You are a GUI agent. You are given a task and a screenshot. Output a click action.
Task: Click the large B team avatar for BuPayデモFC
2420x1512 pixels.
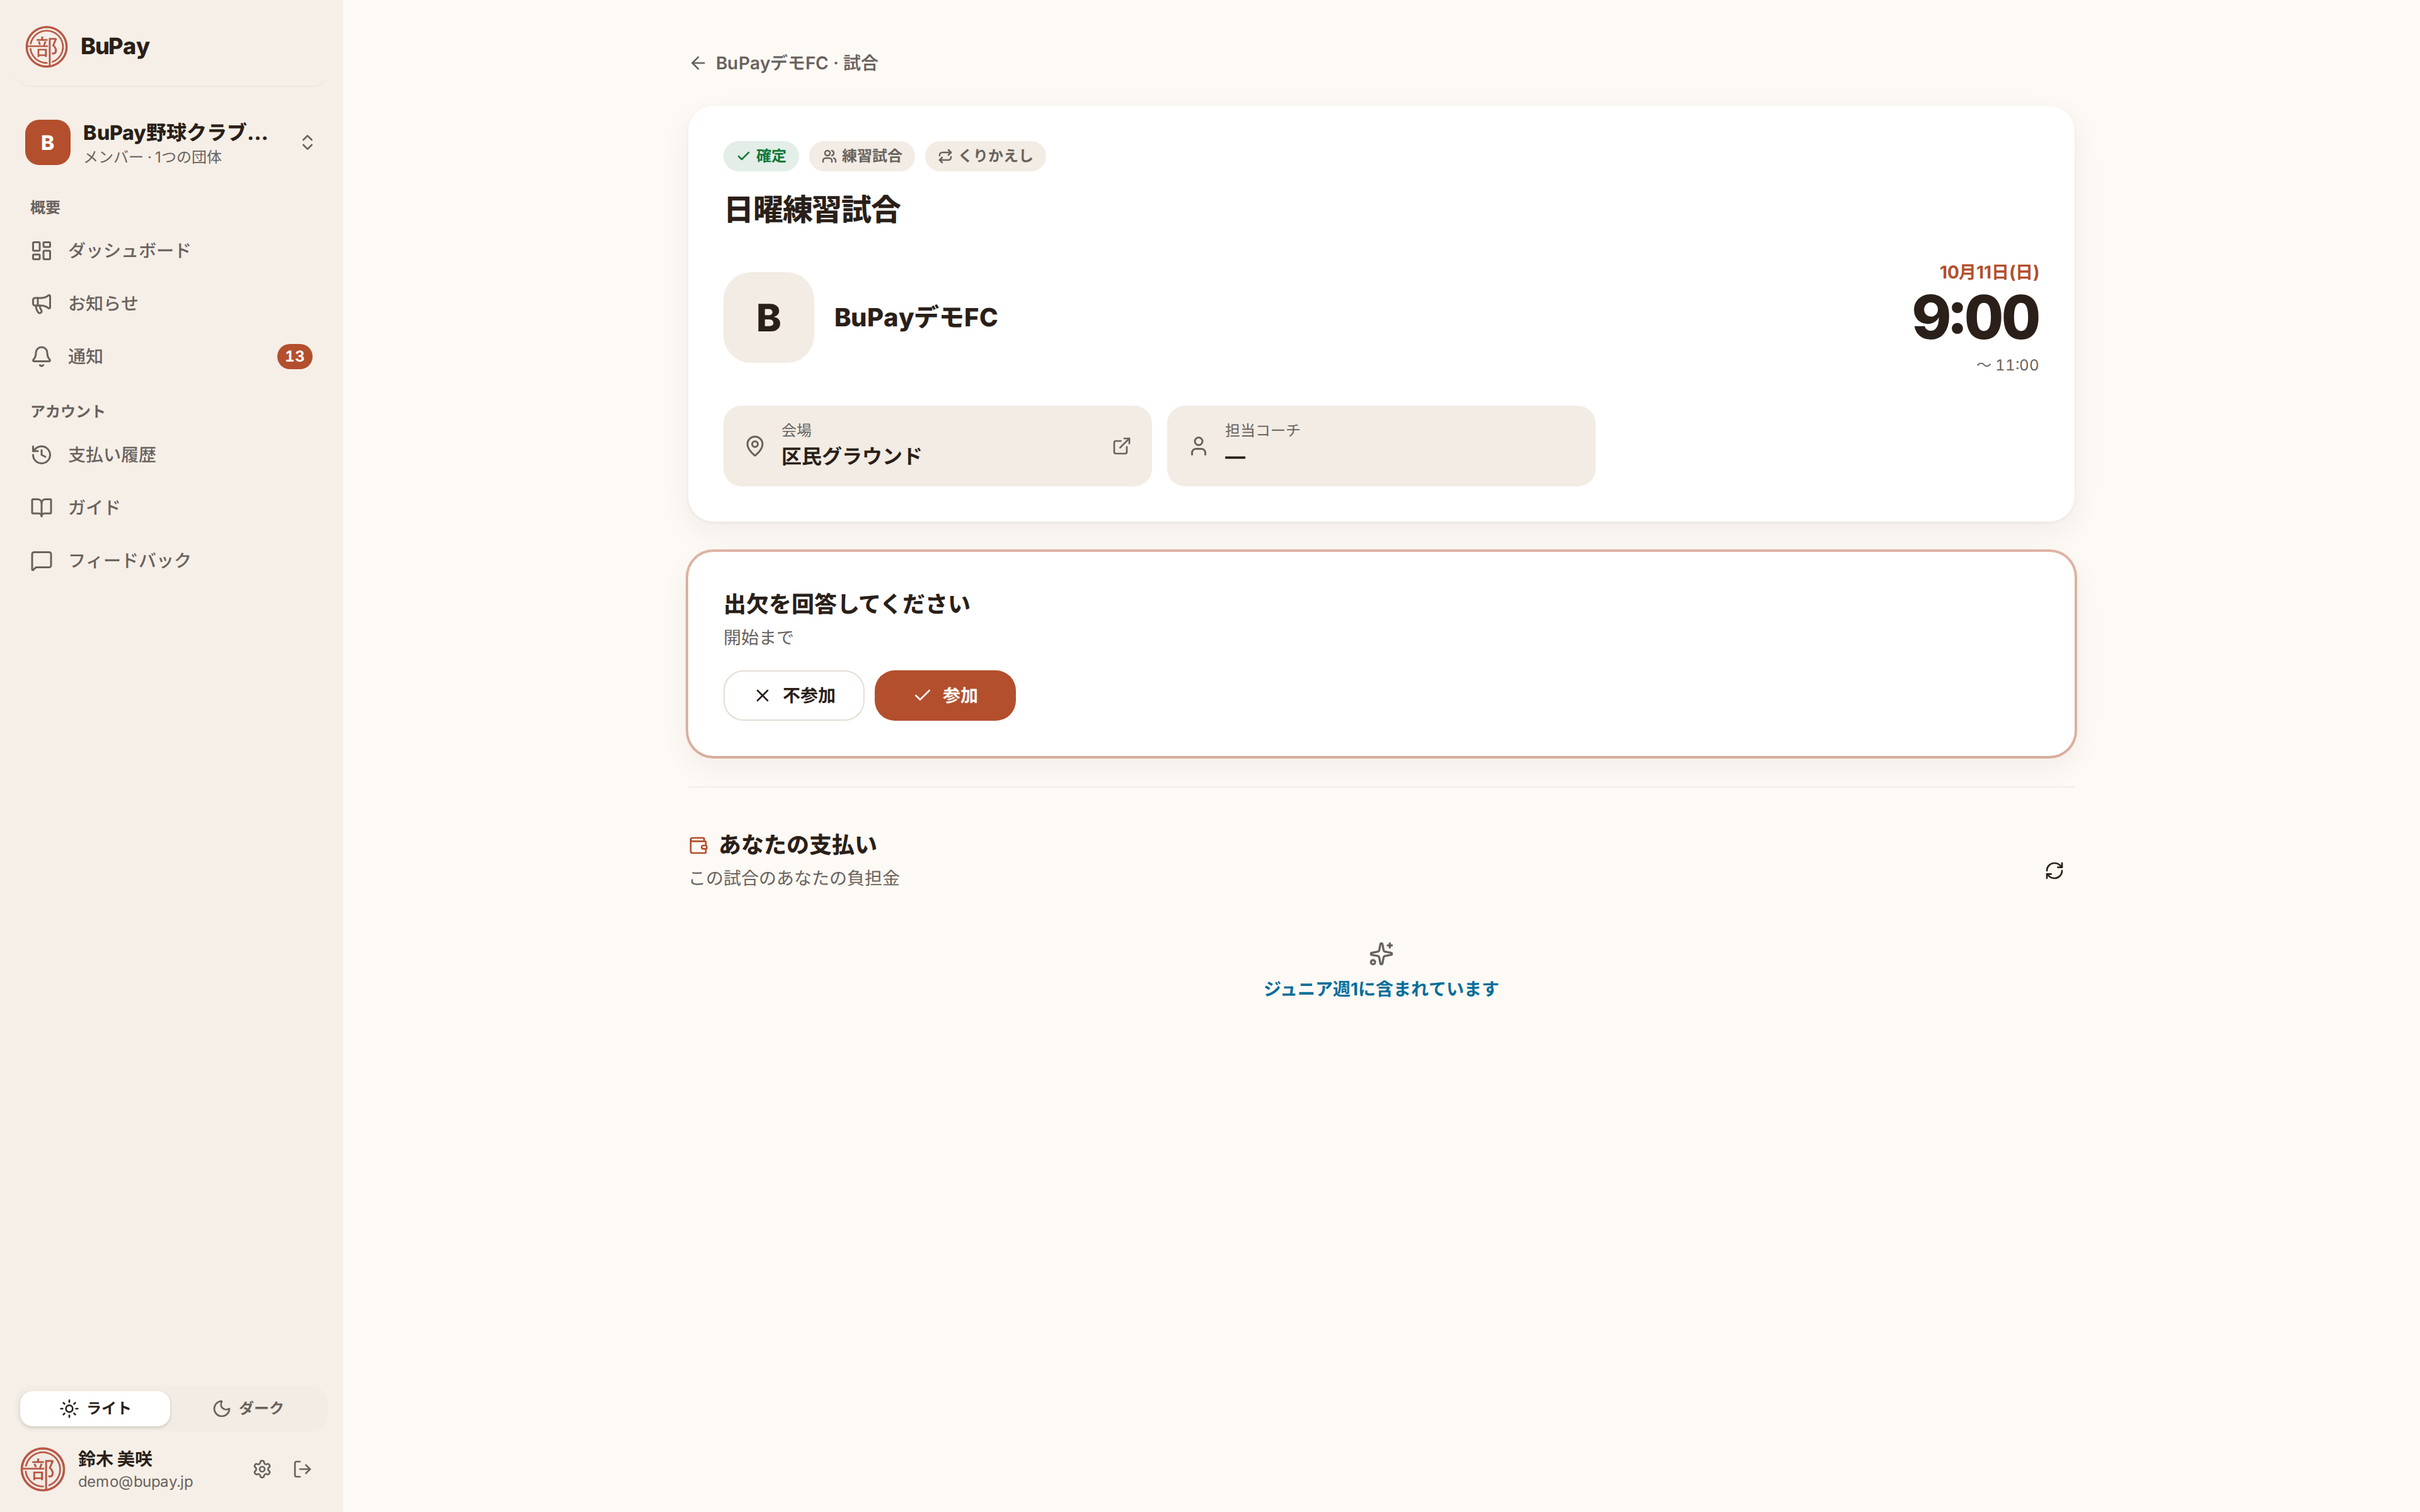coord(768,317)
